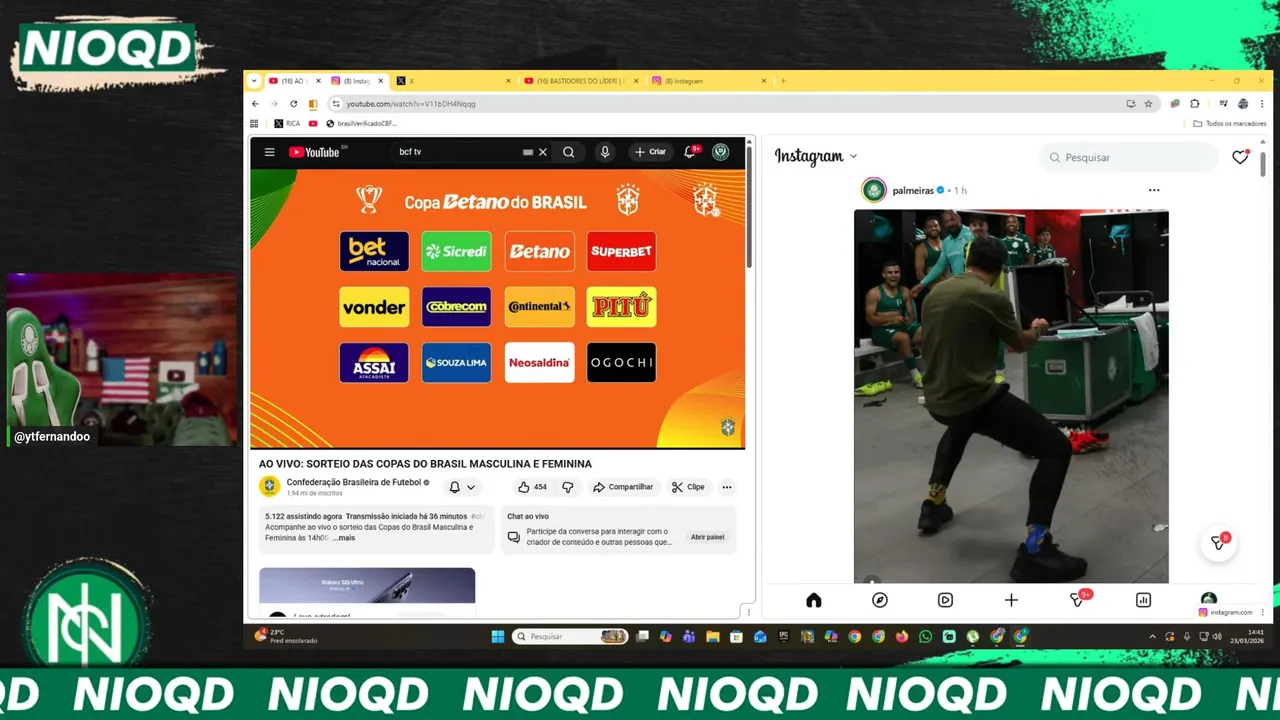Open the RICA bookmark
Viewport: 1280px width, 720px height.
tap(286, 124)
